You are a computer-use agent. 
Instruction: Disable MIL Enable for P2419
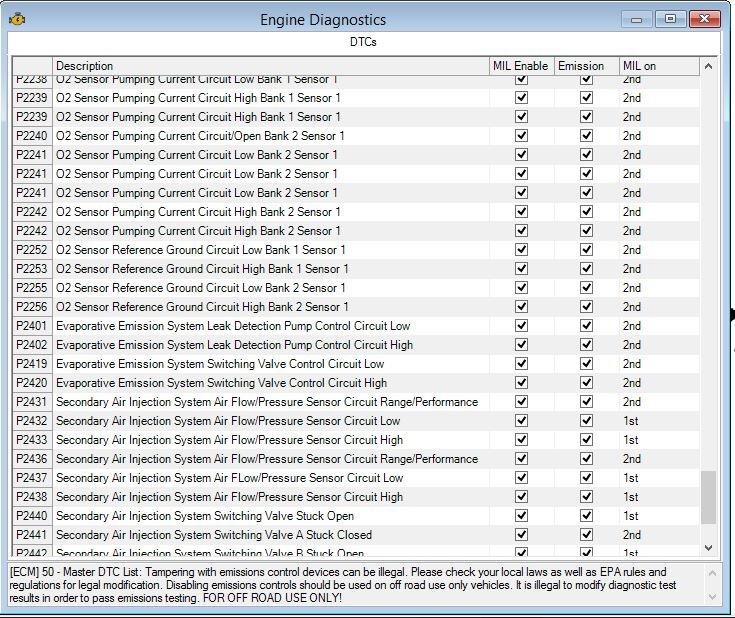point(521,364)
